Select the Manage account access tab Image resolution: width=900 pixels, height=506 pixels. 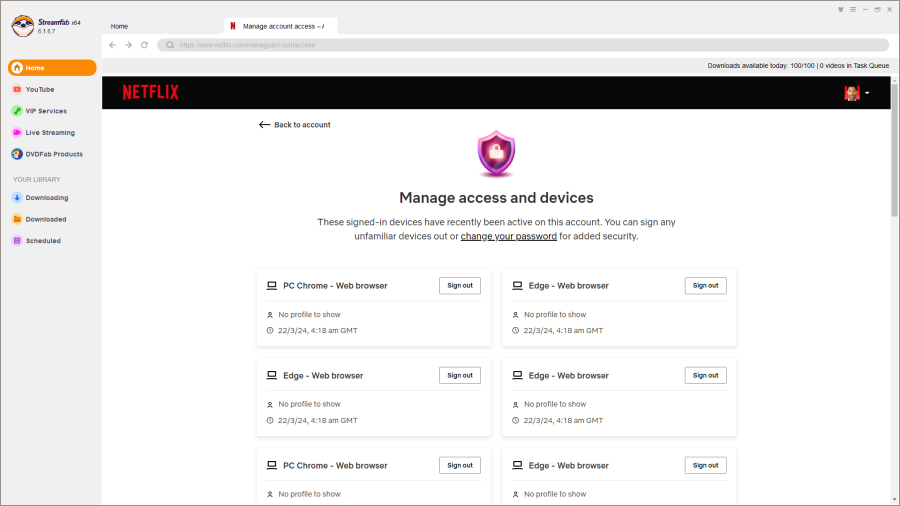coord(280,26)
